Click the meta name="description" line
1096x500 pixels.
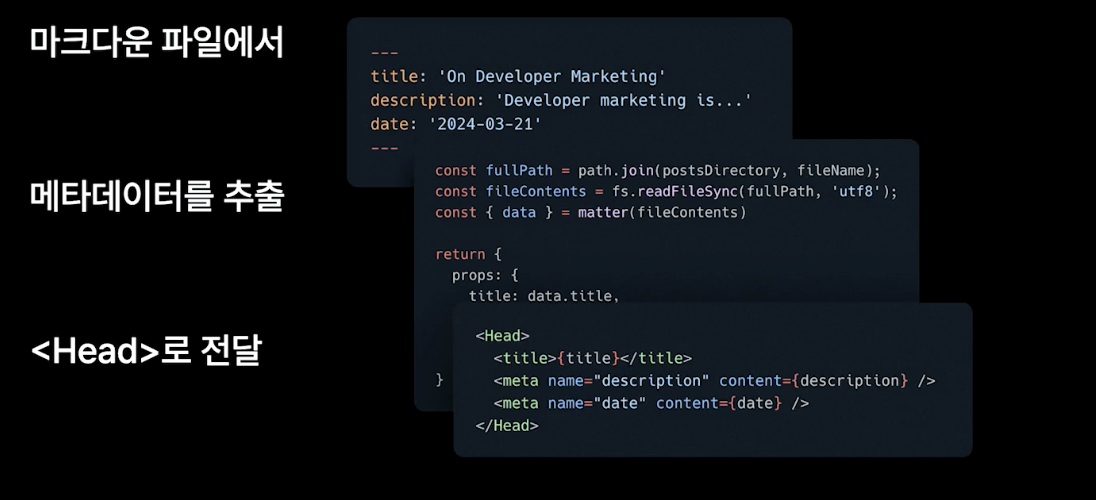[x=714, y=380]
